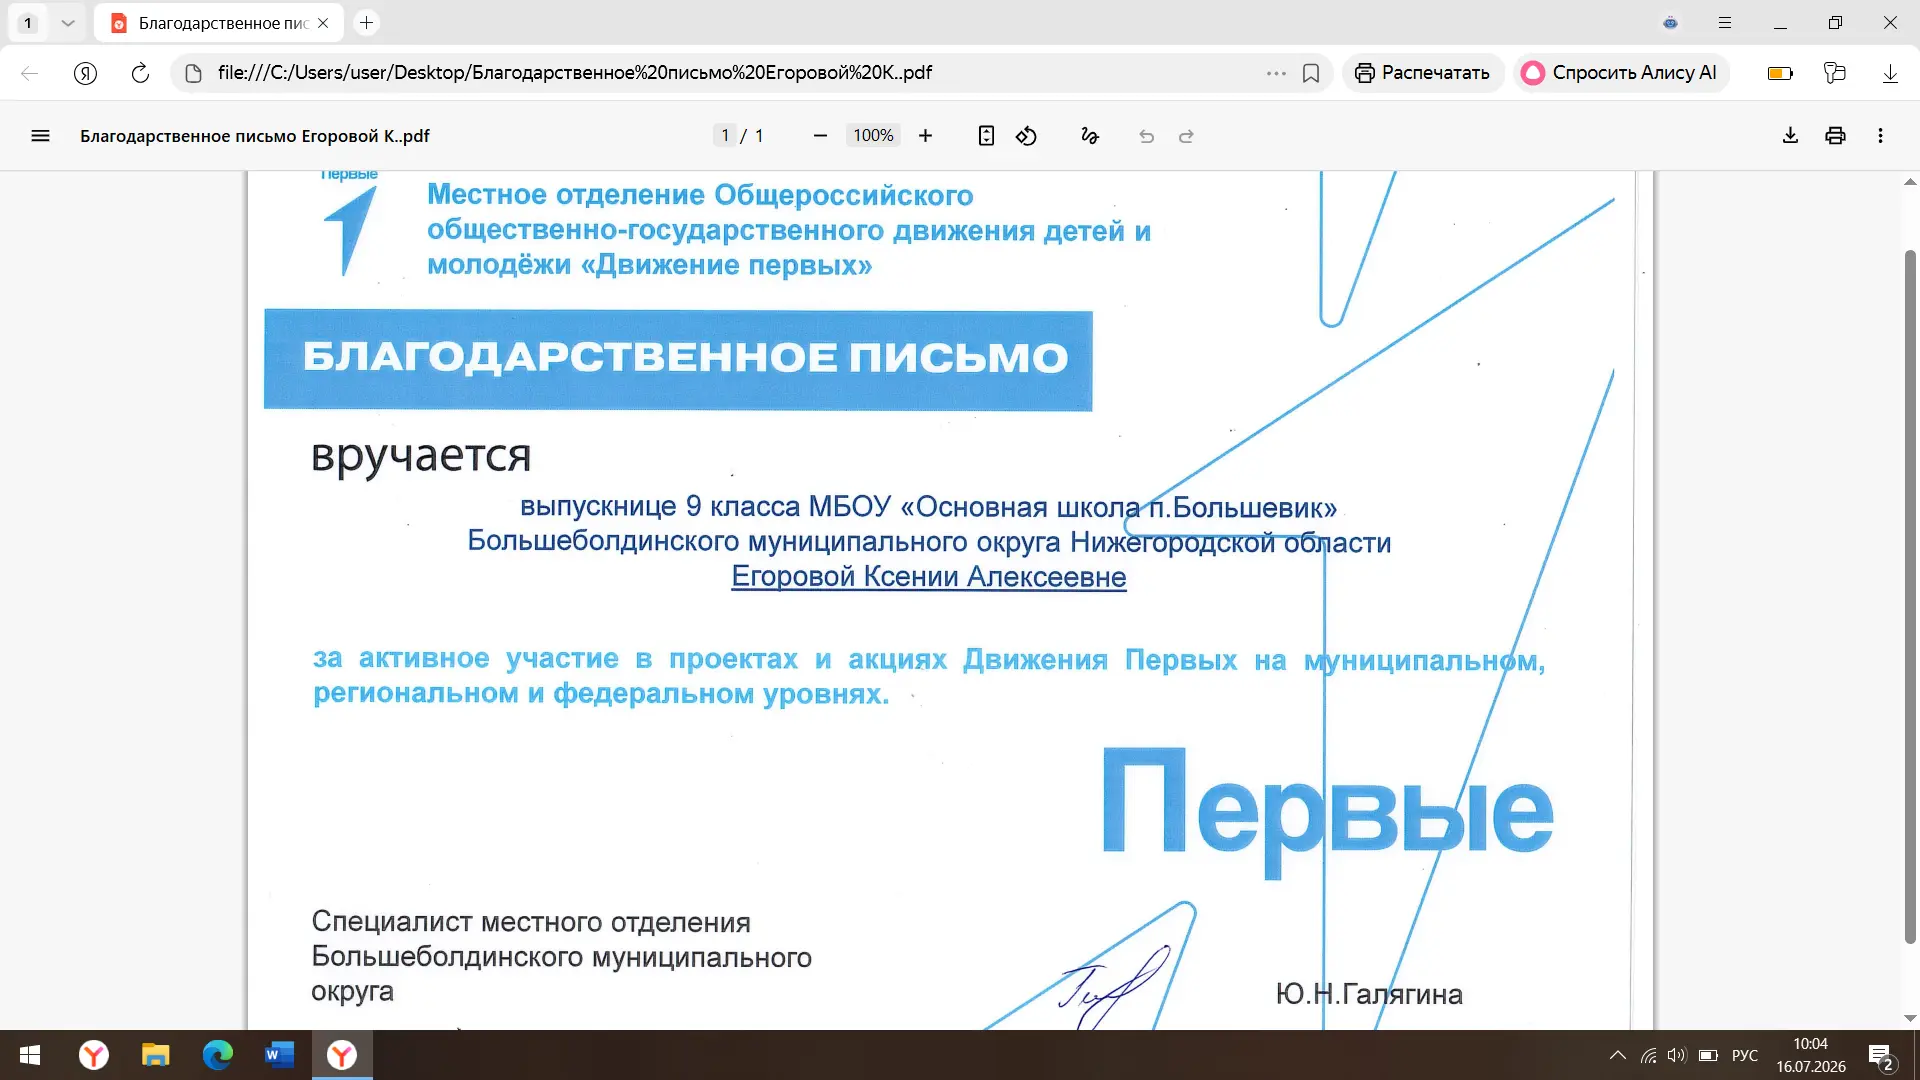Open the Alice assistant icon in title bar

(1670, 23)
